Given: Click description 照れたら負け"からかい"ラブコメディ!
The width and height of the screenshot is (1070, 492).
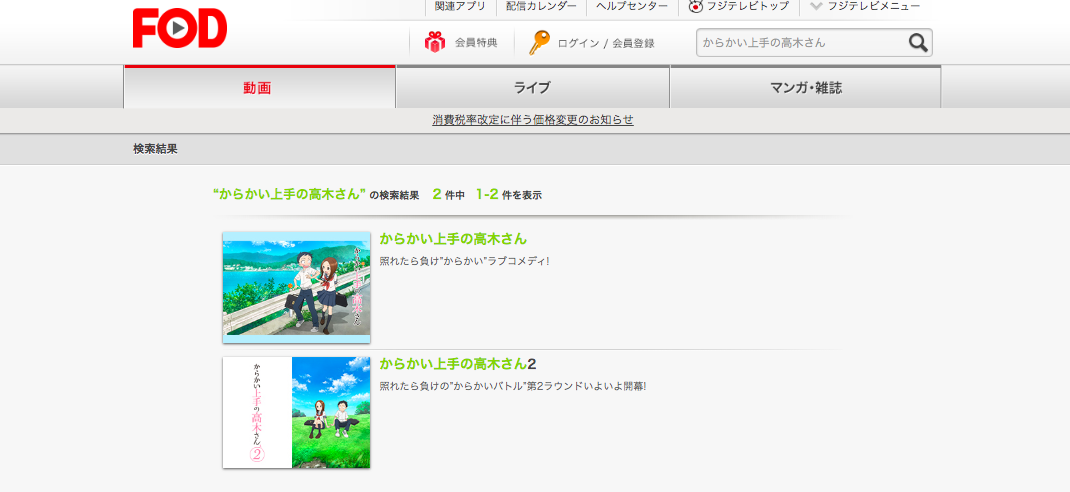Looking at the screenshot, I should point(464,261).
